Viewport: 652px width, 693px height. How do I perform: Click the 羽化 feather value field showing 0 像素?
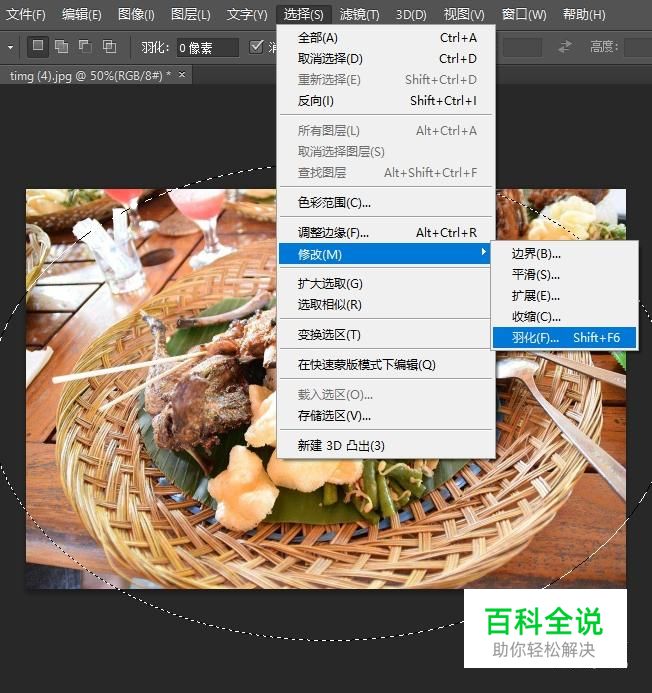coord(208,47)
